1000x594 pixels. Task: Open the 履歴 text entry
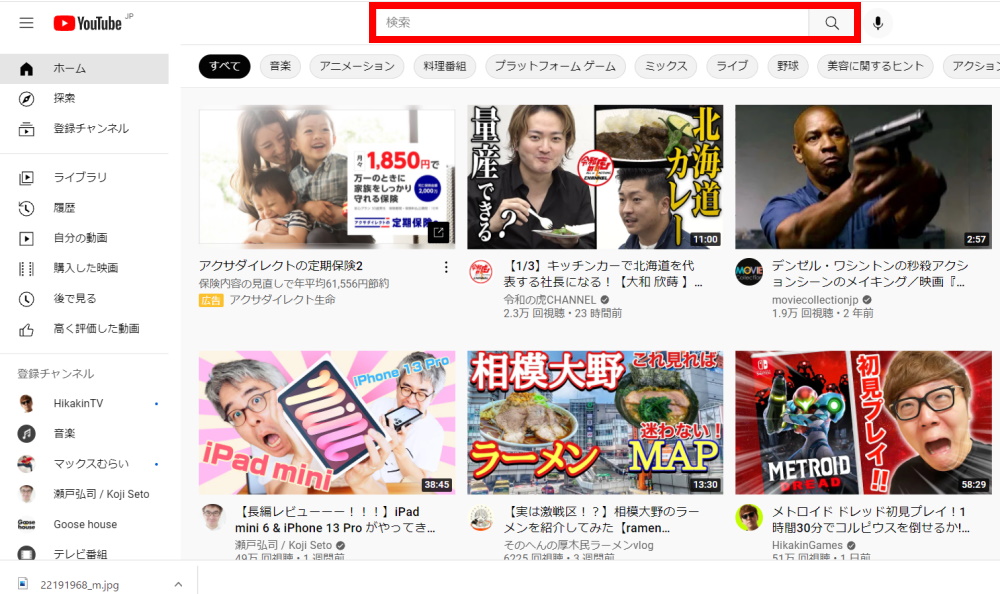64,208
